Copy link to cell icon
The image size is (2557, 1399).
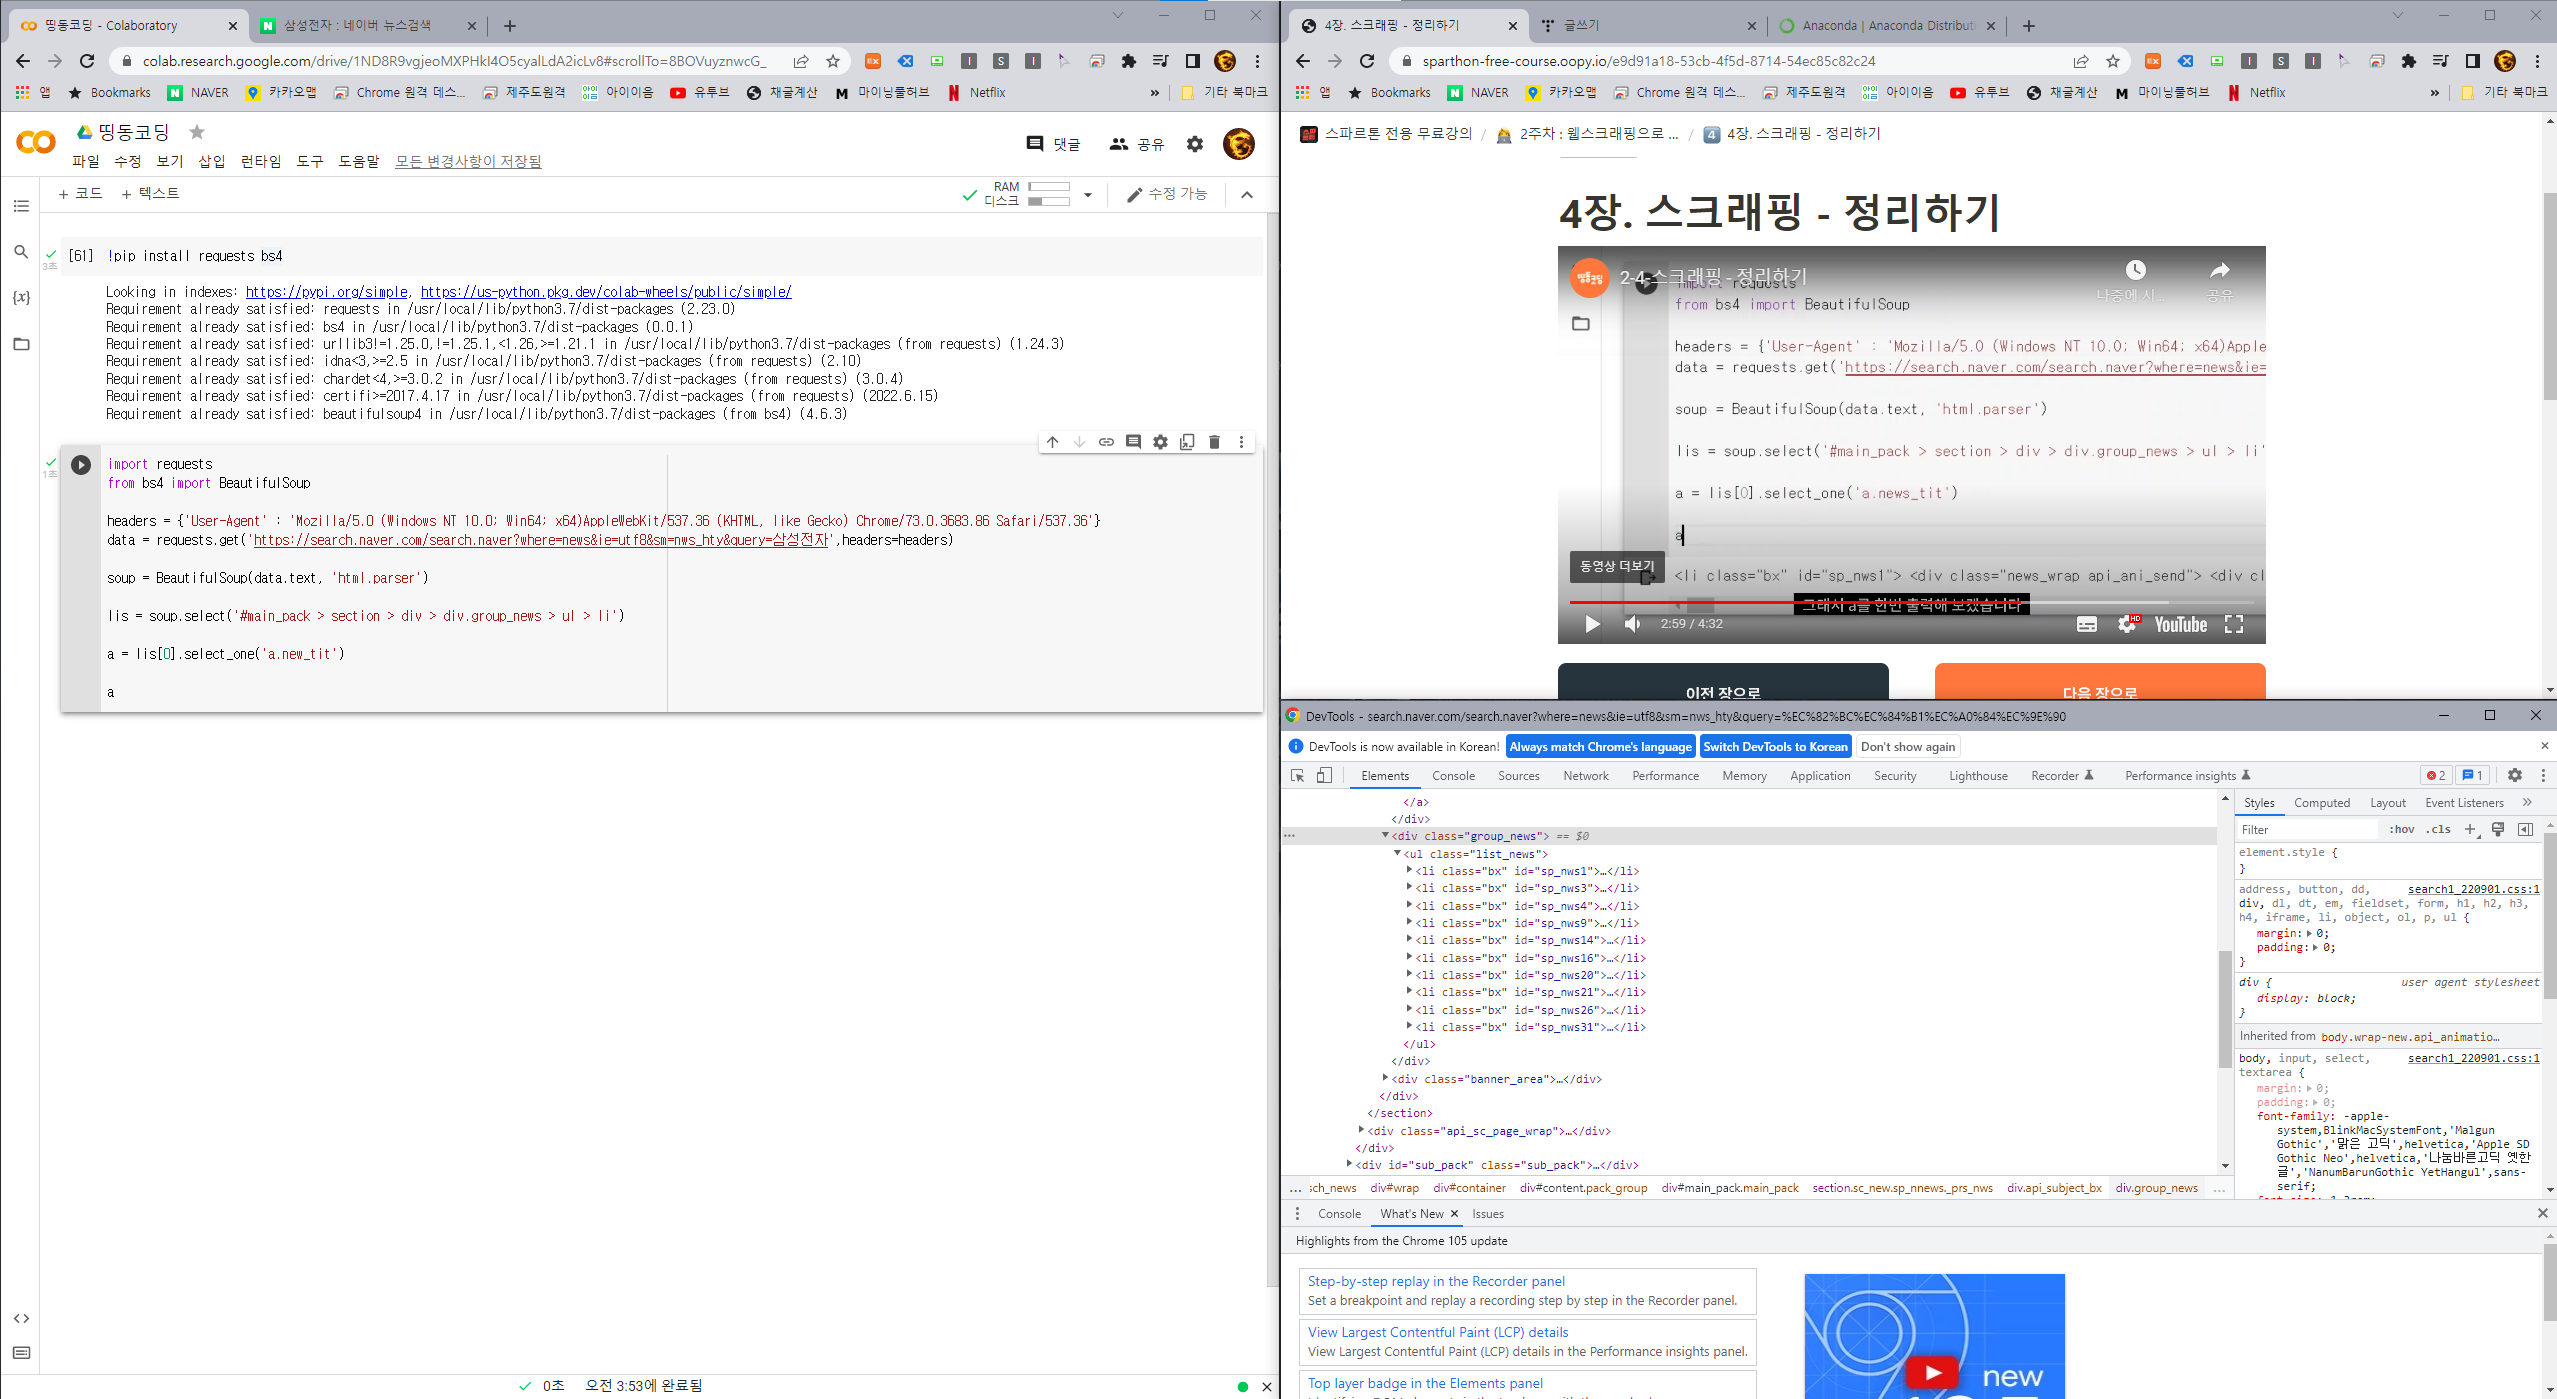point(1106,442)
